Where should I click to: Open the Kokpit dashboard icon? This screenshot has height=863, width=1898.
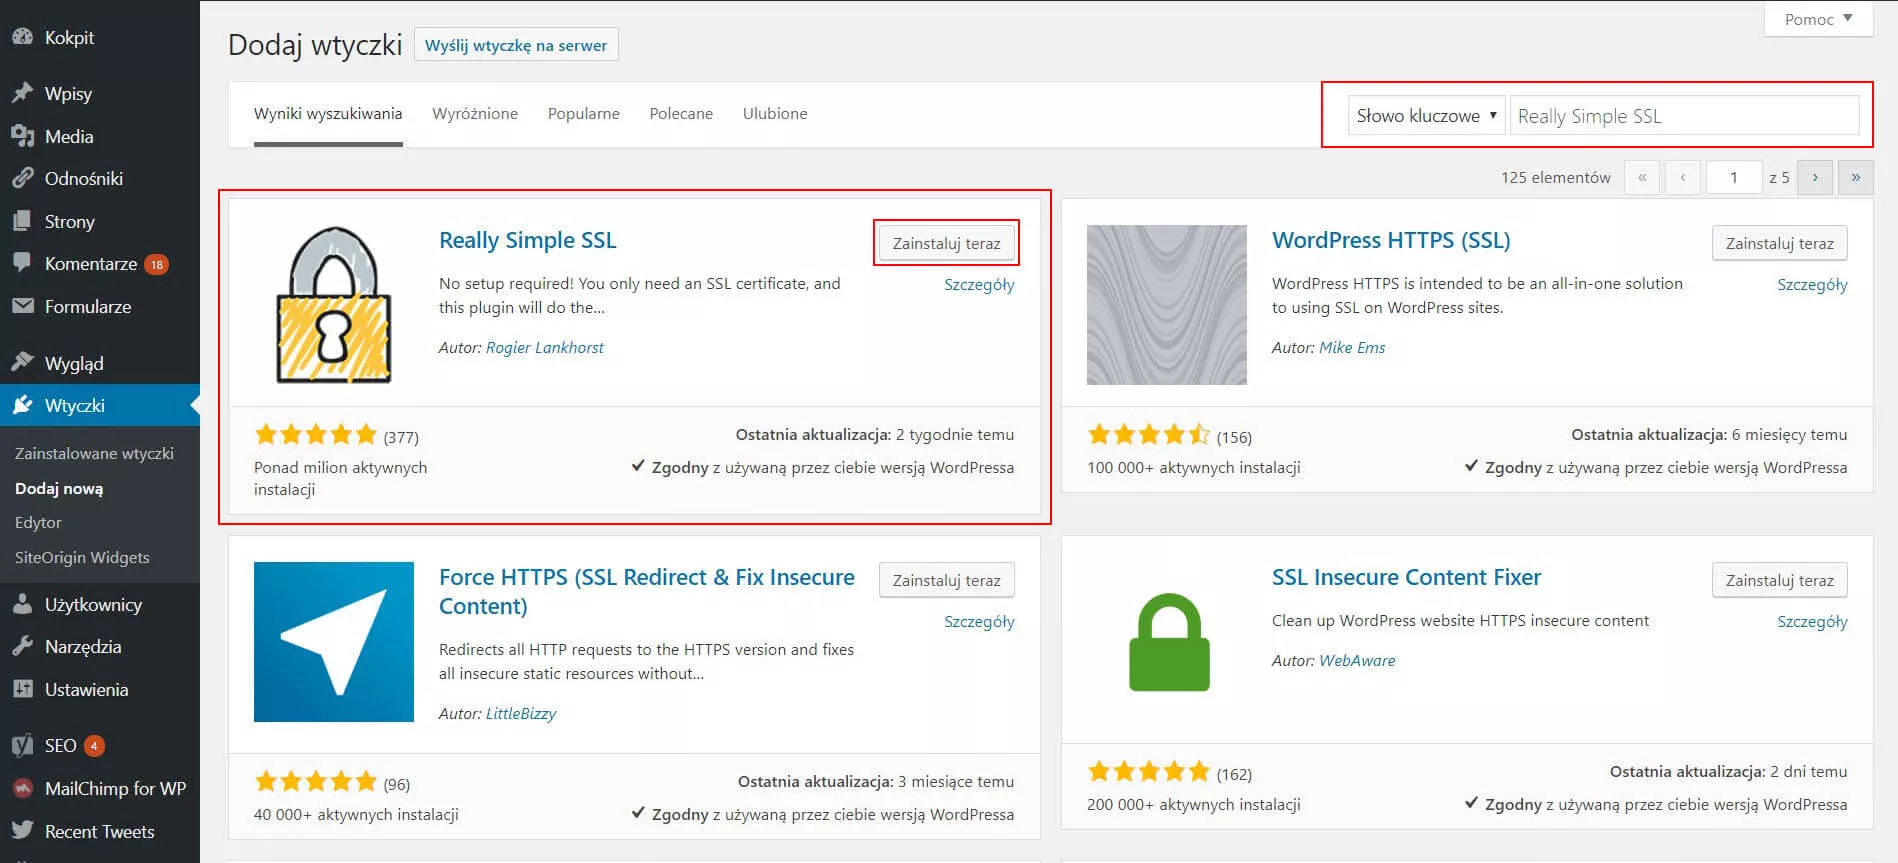tap(22, 37)
